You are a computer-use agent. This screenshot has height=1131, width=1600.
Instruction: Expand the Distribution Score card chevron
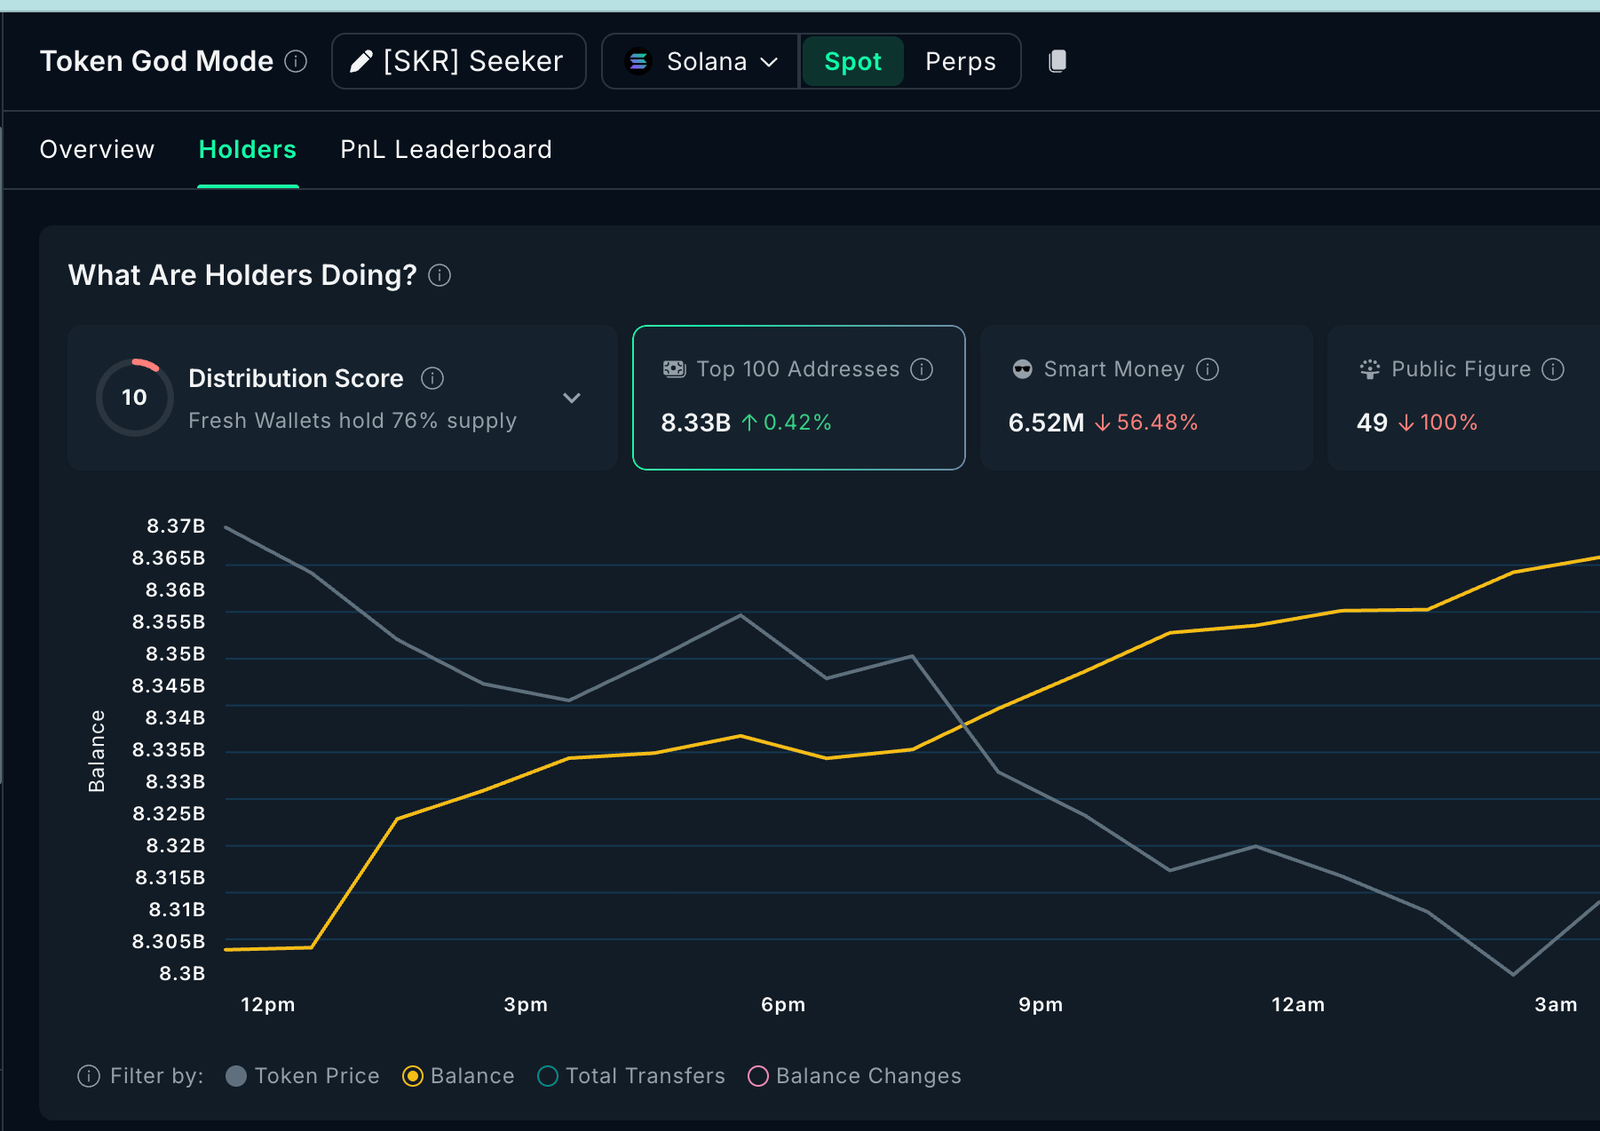click(x=572, y=397)
